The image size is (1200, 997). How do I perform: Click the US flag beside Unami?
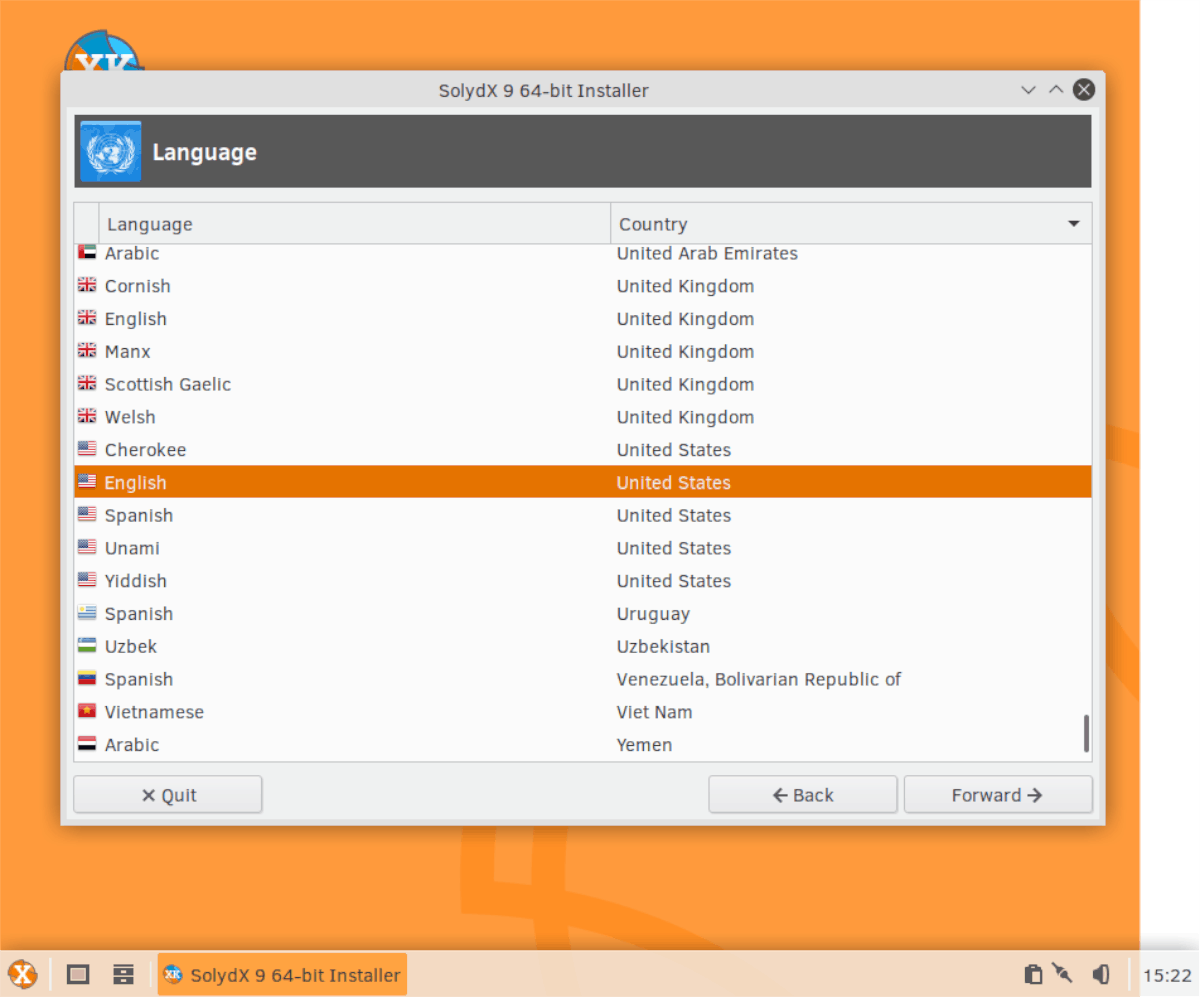pyautogui.click(x=87, y=548)
